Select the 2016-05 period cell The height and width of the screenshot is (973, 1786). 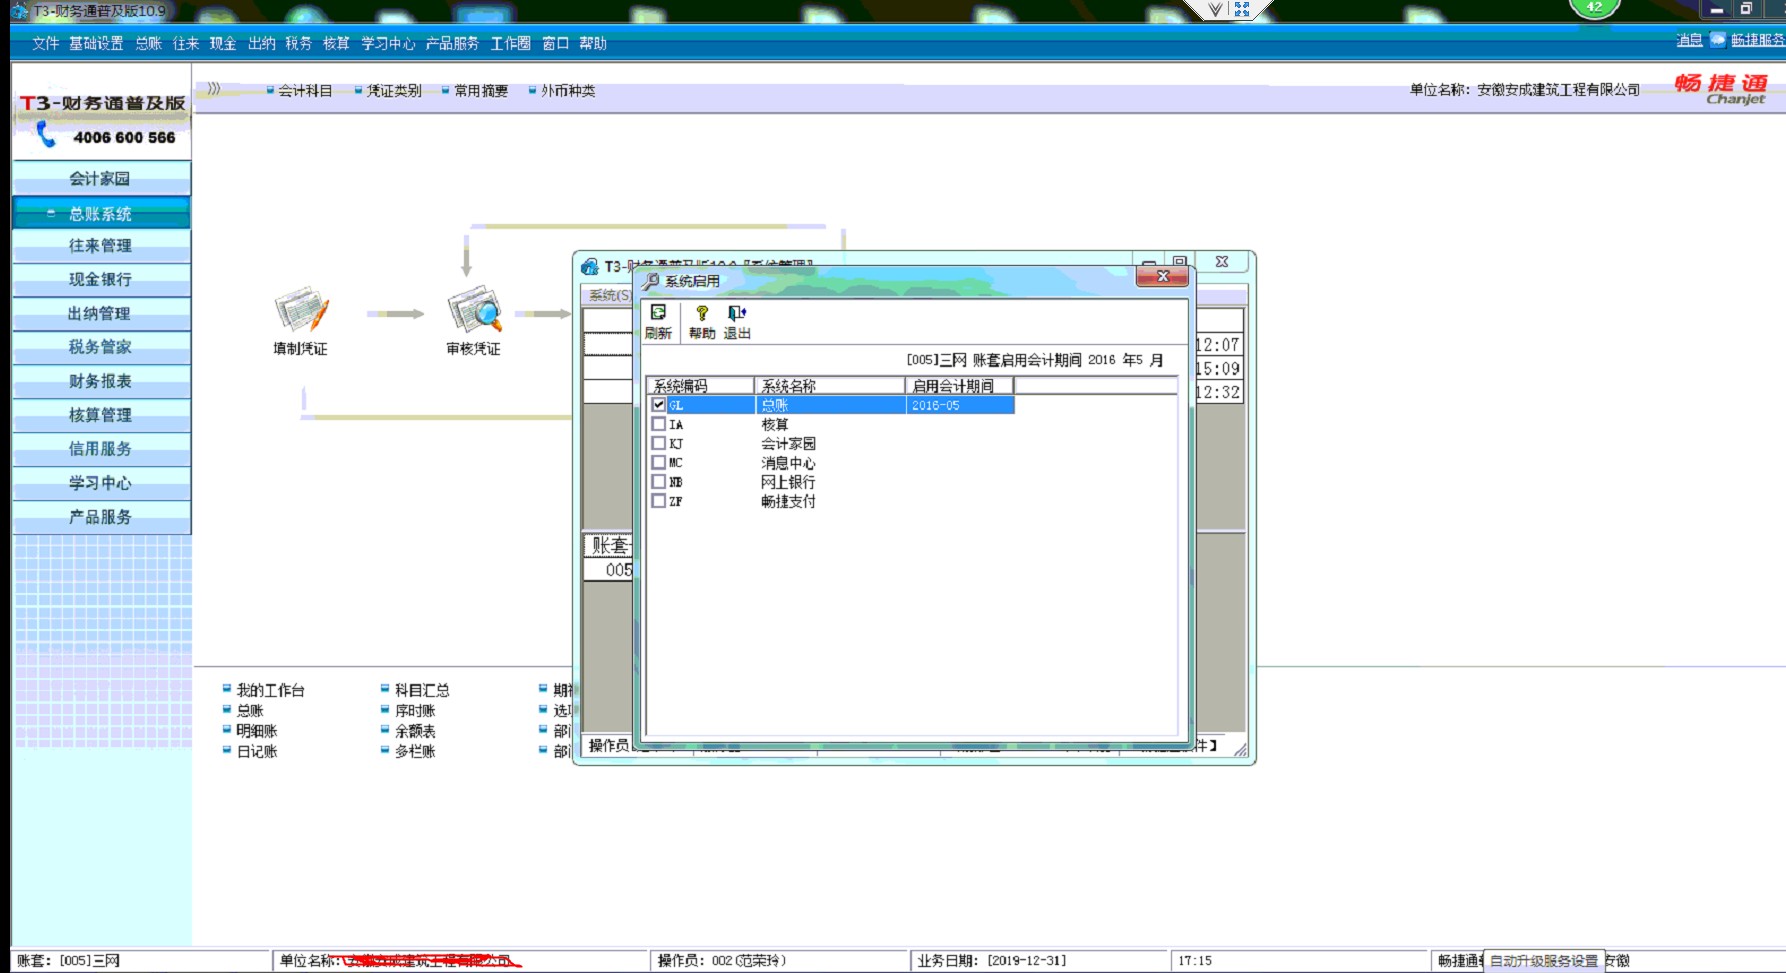(x=960, y=405)
